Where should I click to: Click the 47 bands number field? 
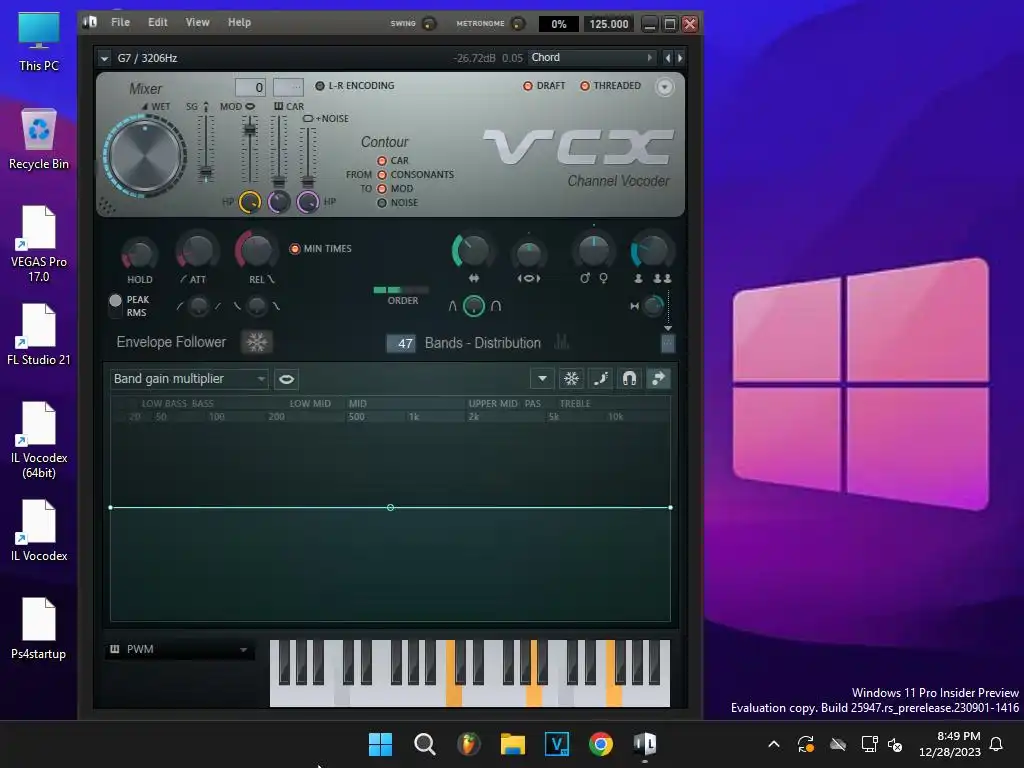(x=400, y=343)
